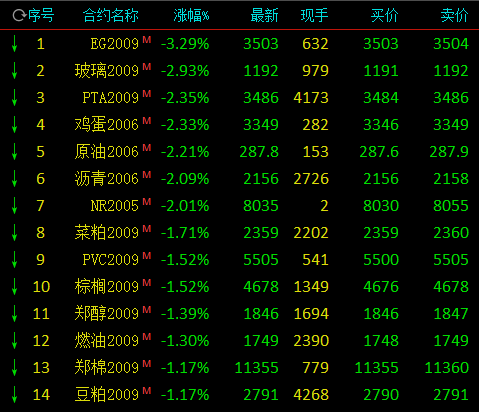Select the 玻璃2009 contract row

[x=240, y=71]
